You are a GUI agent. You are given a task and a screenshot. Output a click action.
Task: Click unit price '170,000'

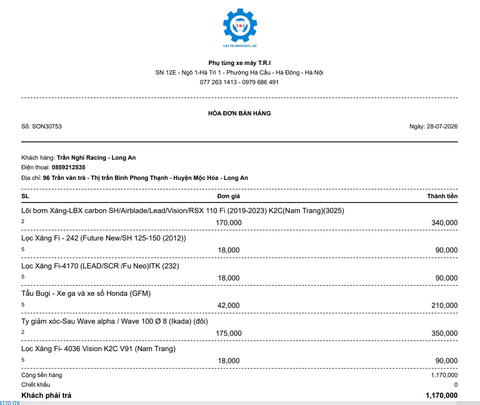(229, 223)
